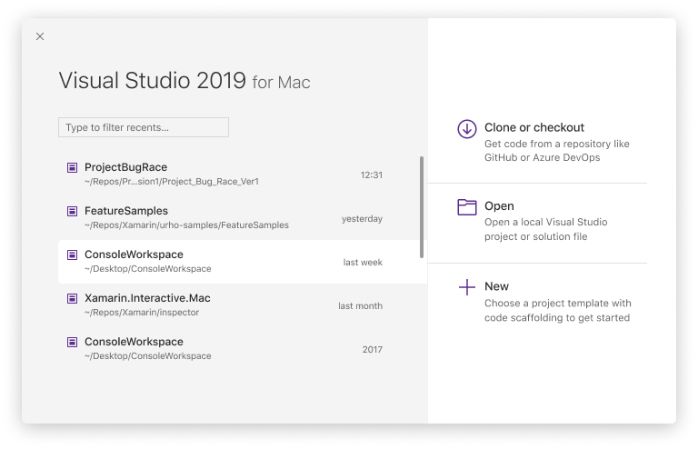Click 'Choose a project template' description
Image resolution: width=698 pixels, height=449 pixels.
(558, 310)
